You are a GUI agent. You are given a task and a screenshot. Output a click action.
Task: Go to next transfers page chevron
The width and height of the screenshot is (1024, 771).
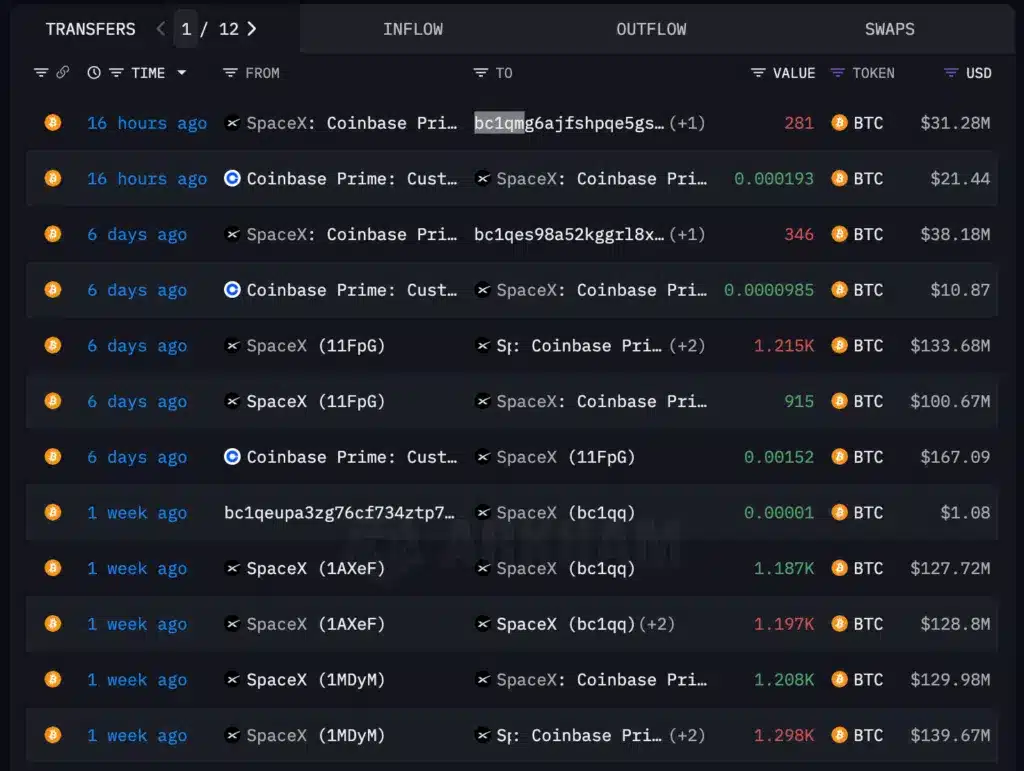(252, 29)
